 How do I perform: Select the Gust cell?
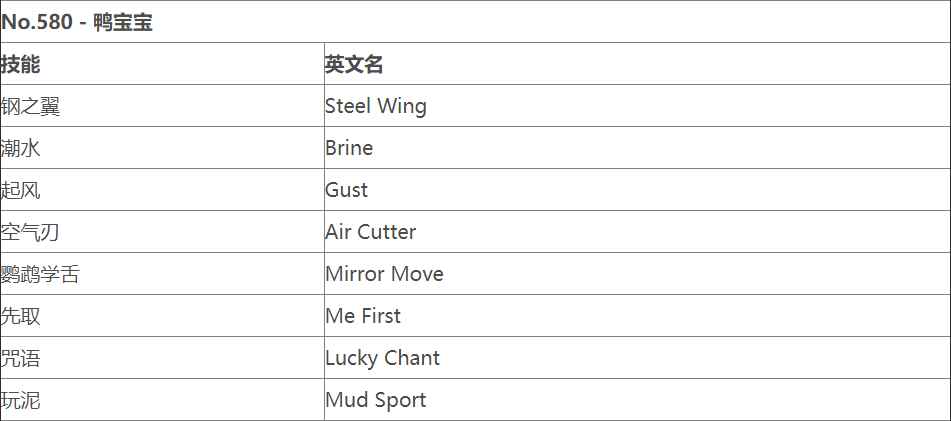tap(347, 190)
